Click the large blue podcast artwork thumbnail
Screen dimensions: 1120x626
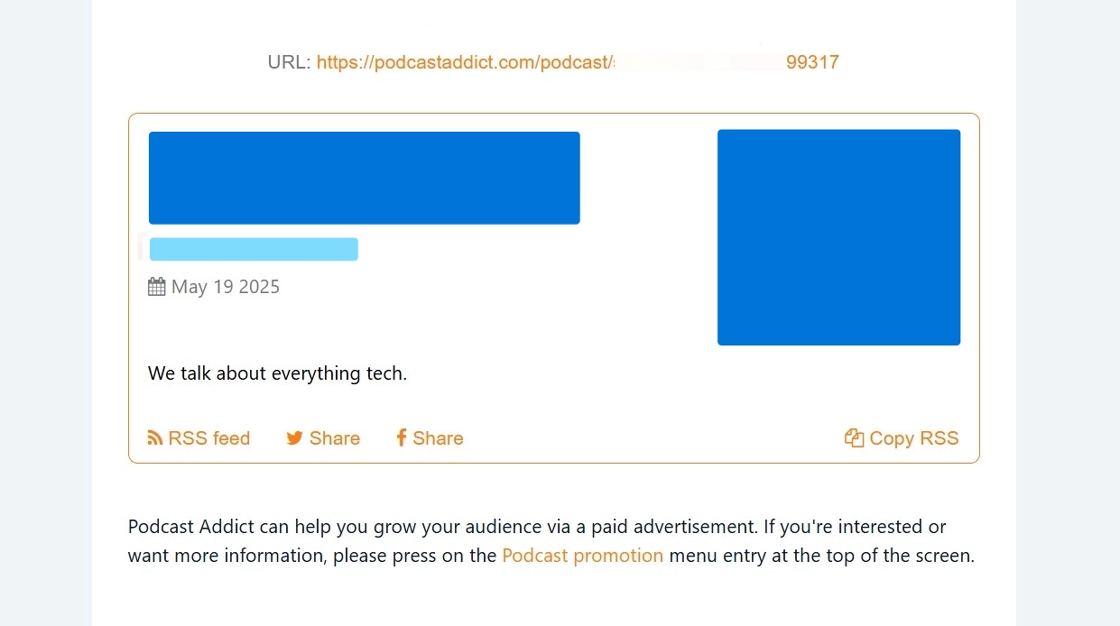point(838,237)
